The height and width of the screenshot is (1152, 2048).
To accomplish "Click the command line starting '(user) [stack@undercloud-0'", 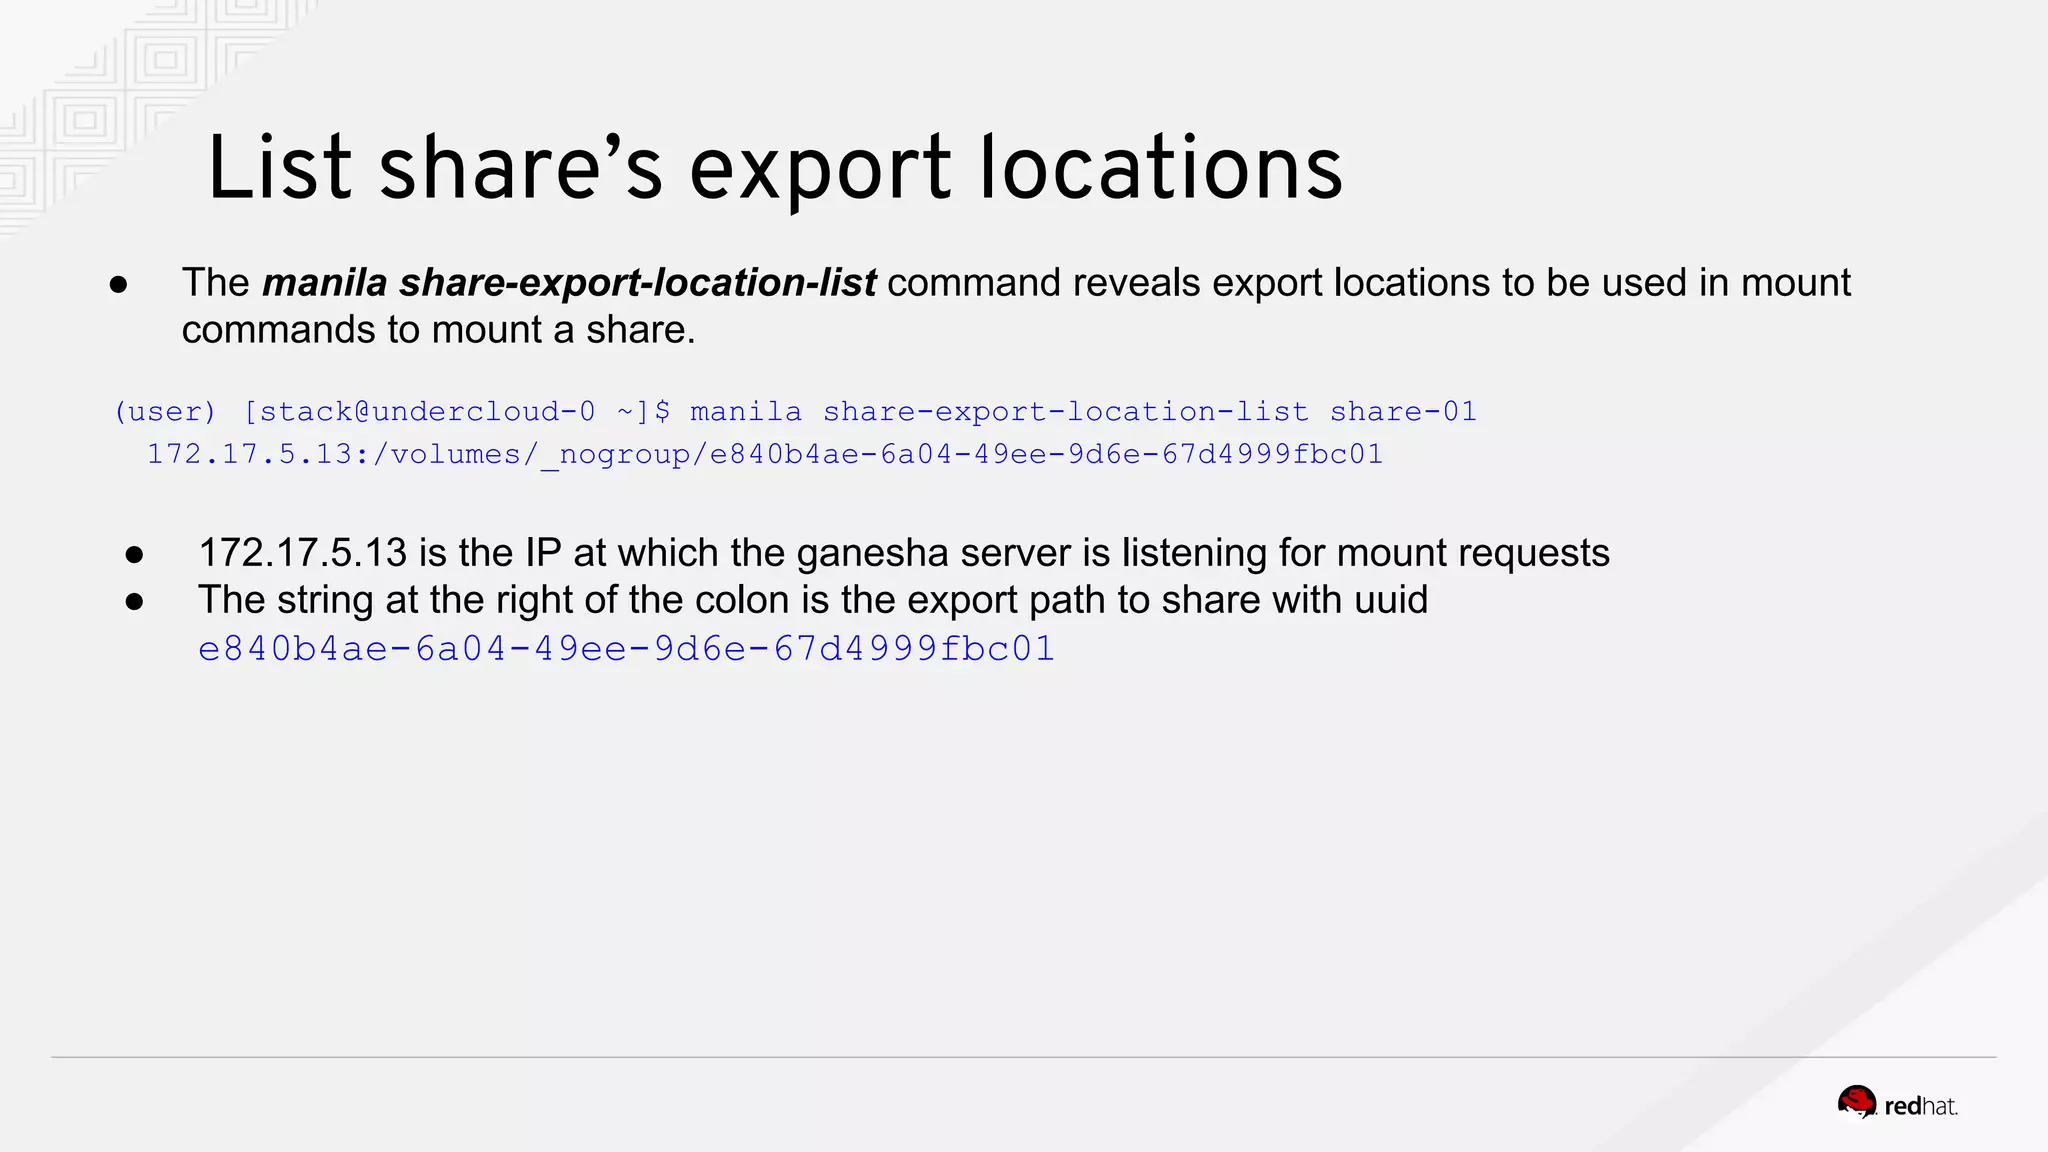I will (x=795, y=412).
